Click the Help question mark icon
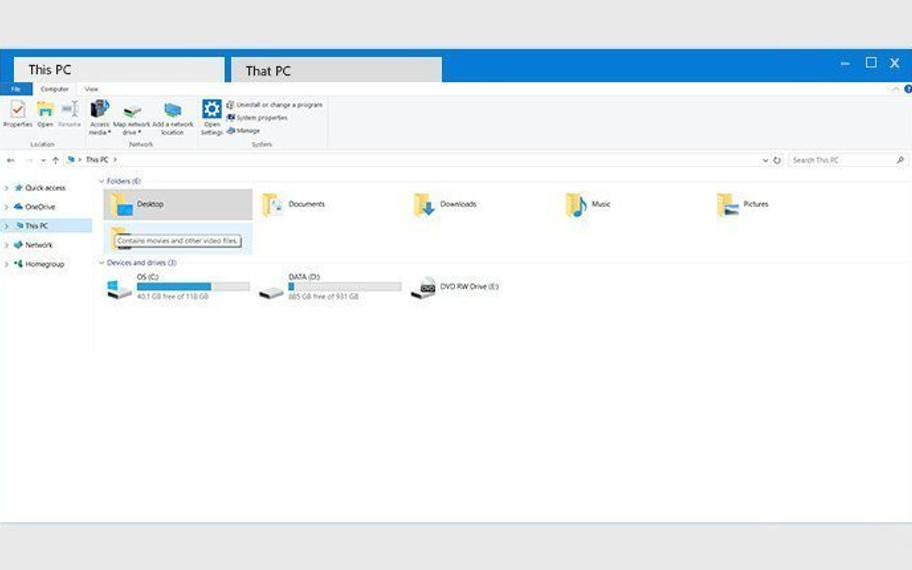The image size is (912, 570). [907, 89]
